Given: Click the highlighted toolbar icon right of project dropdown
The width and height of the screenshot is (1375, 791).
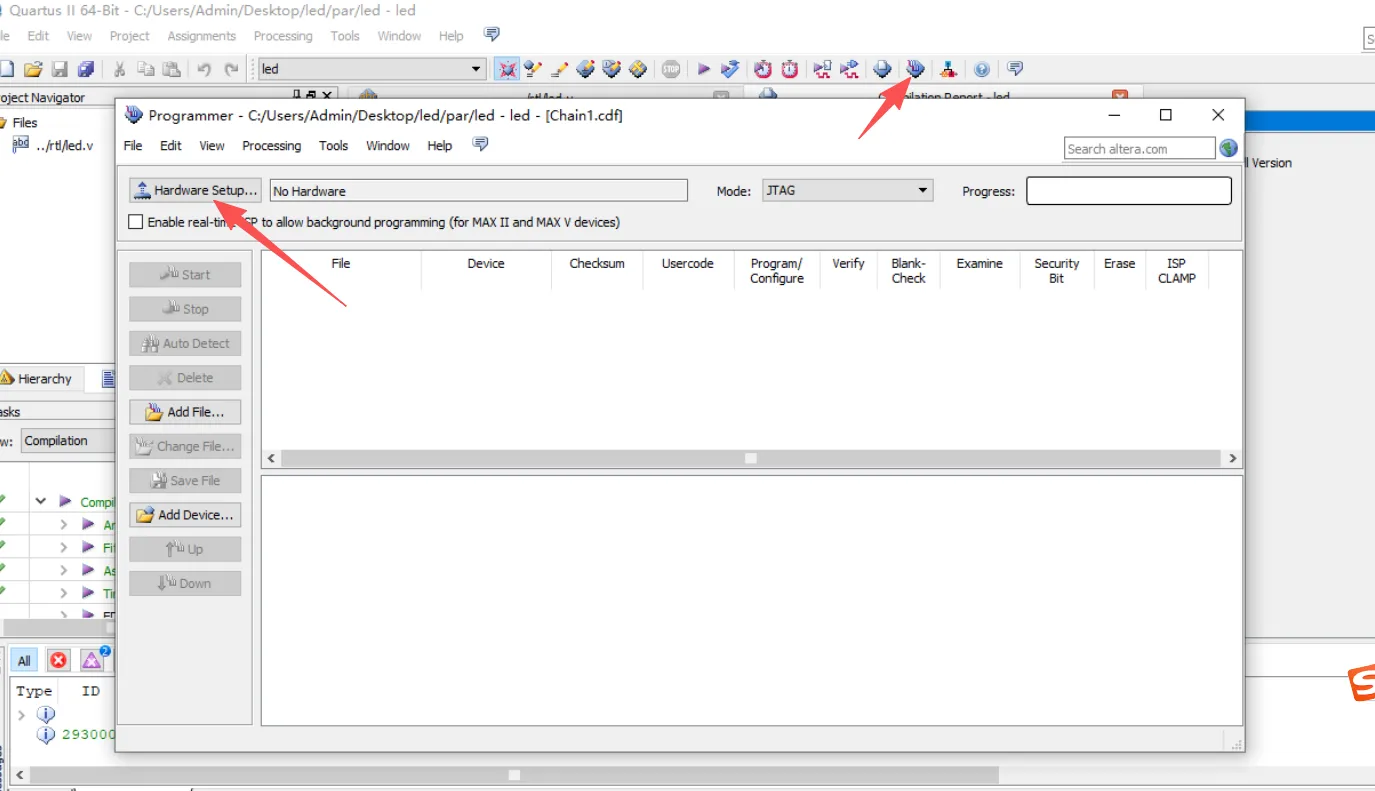Looking at the screenshot, I should coord(507,69).
